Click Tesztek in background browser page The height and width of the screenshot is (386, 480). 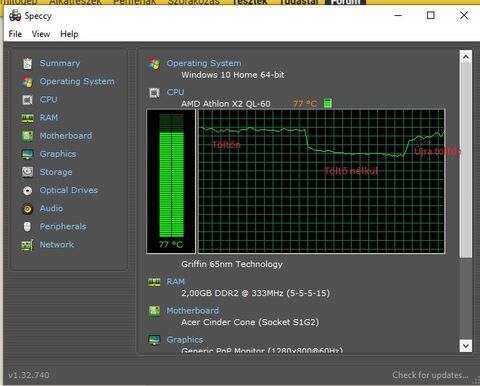(250, 2)
